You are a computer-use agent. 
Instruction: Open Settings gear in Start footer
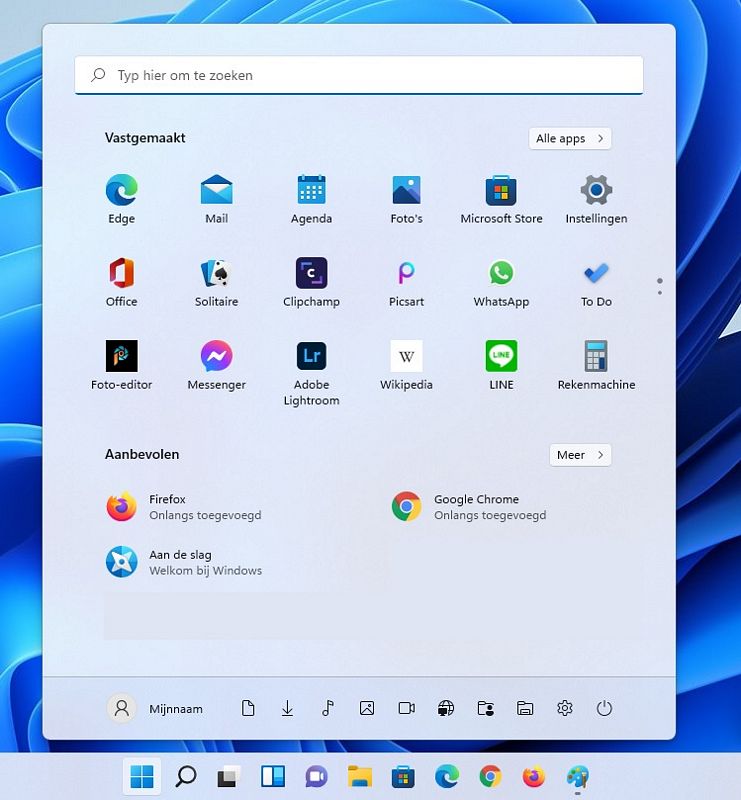coord(564,708)
